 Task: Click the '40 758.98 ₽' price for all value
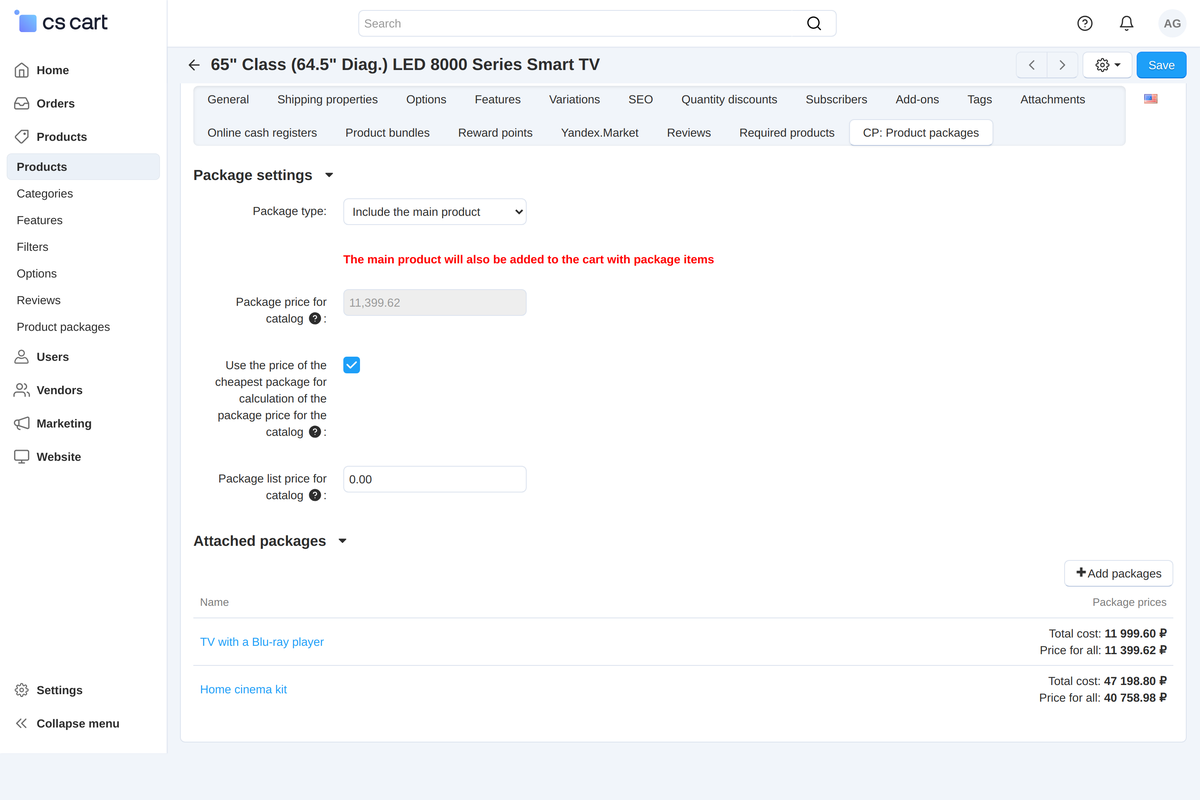1136,698
